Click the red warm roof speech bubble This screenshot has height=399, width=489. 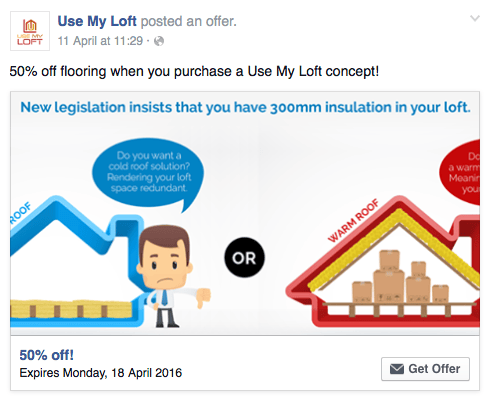point(460,172)
